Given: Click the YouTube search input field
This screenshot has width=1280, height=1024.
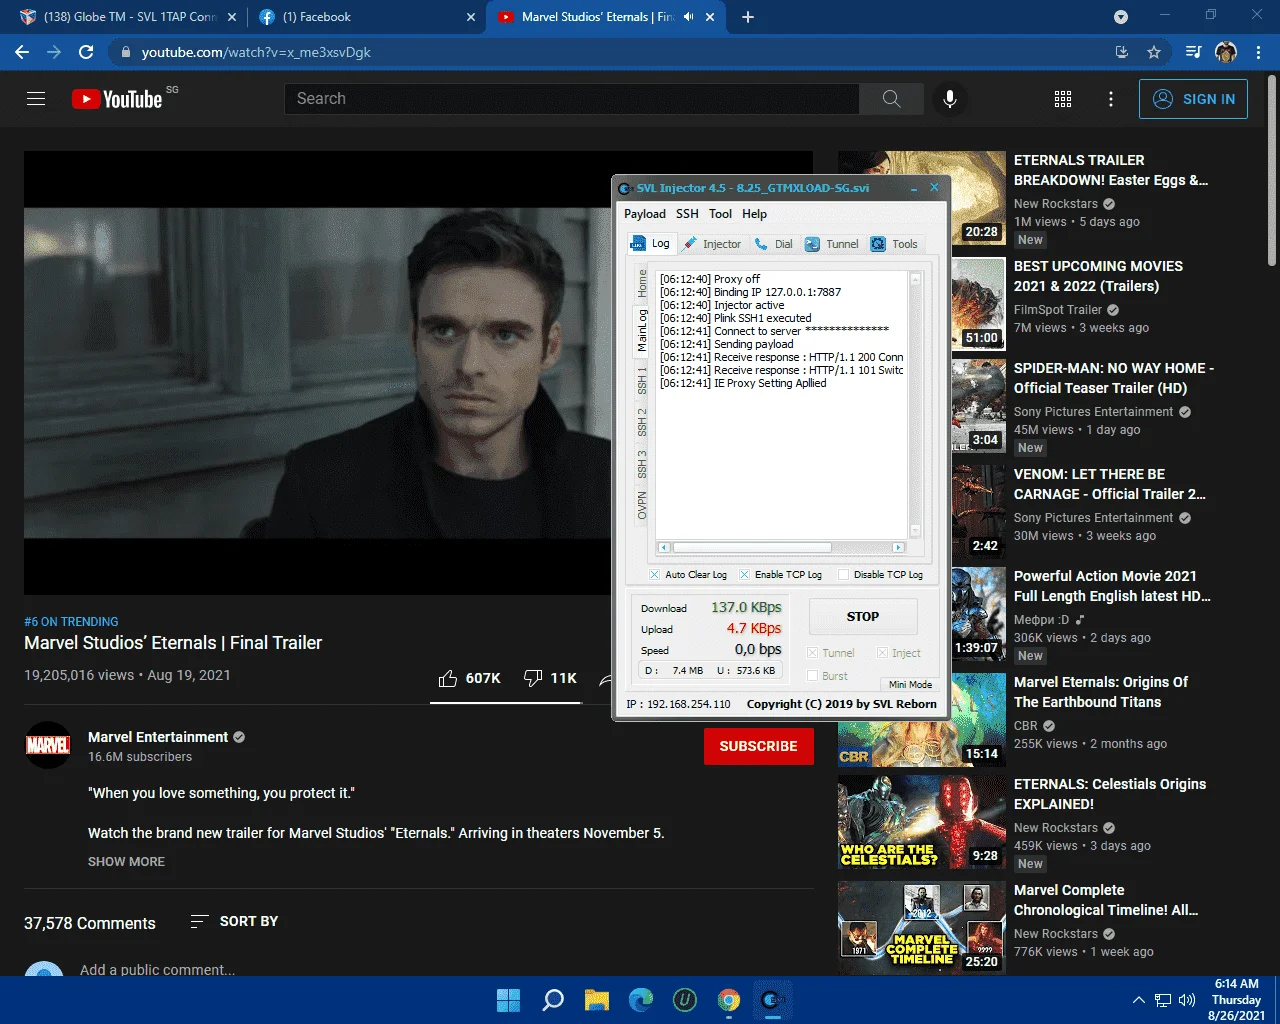Looking at the screenshot, I should [572, 99].
